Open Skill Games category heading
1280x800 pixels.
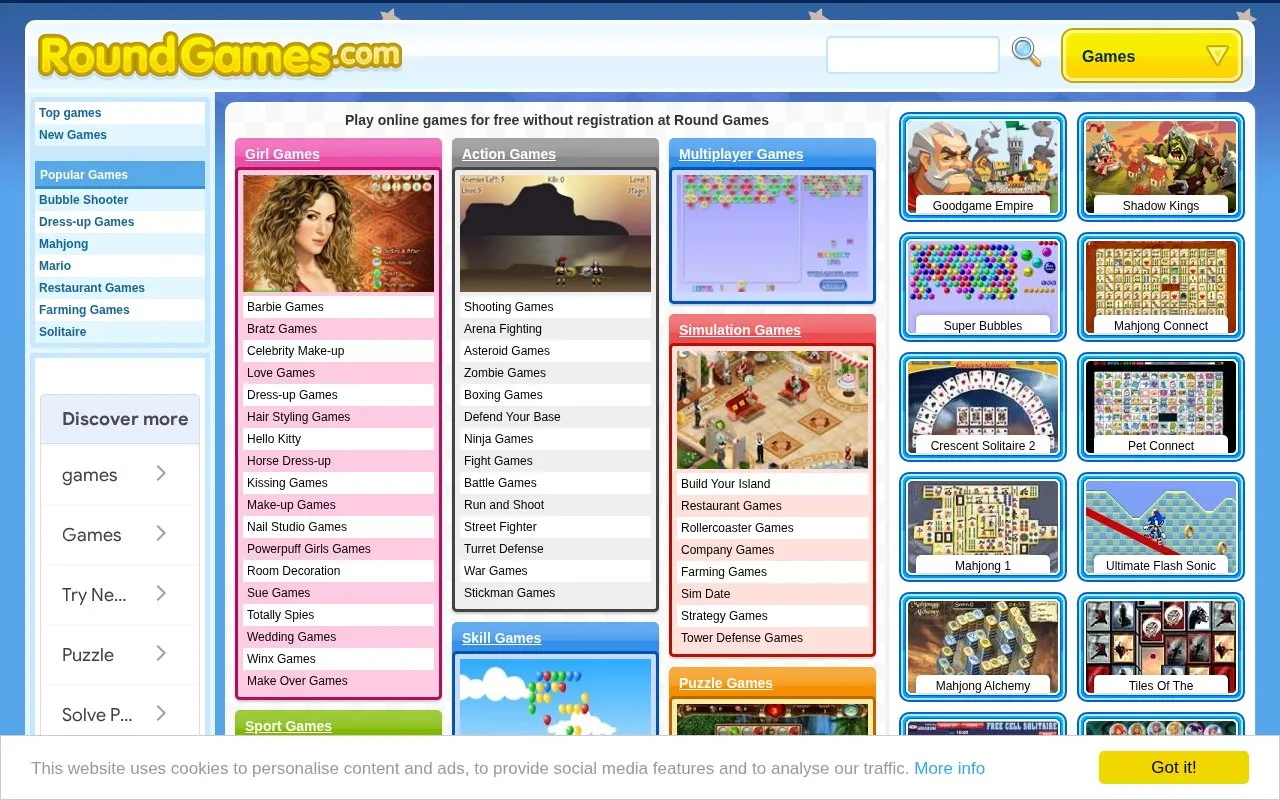click(x=501, y=638)
